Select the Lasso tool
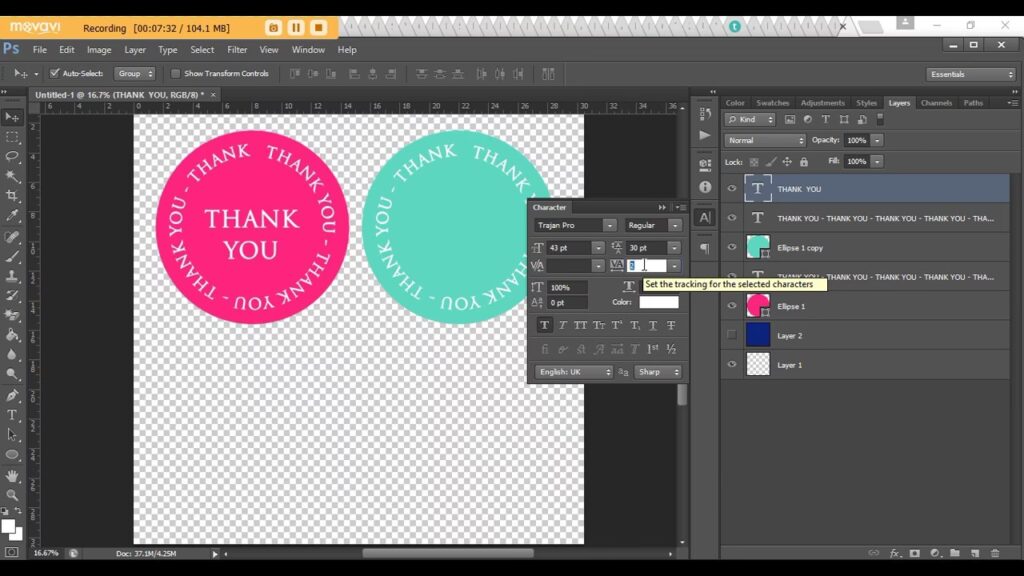Viewport: 1024px width, 576px height. (x=12, y=157)
